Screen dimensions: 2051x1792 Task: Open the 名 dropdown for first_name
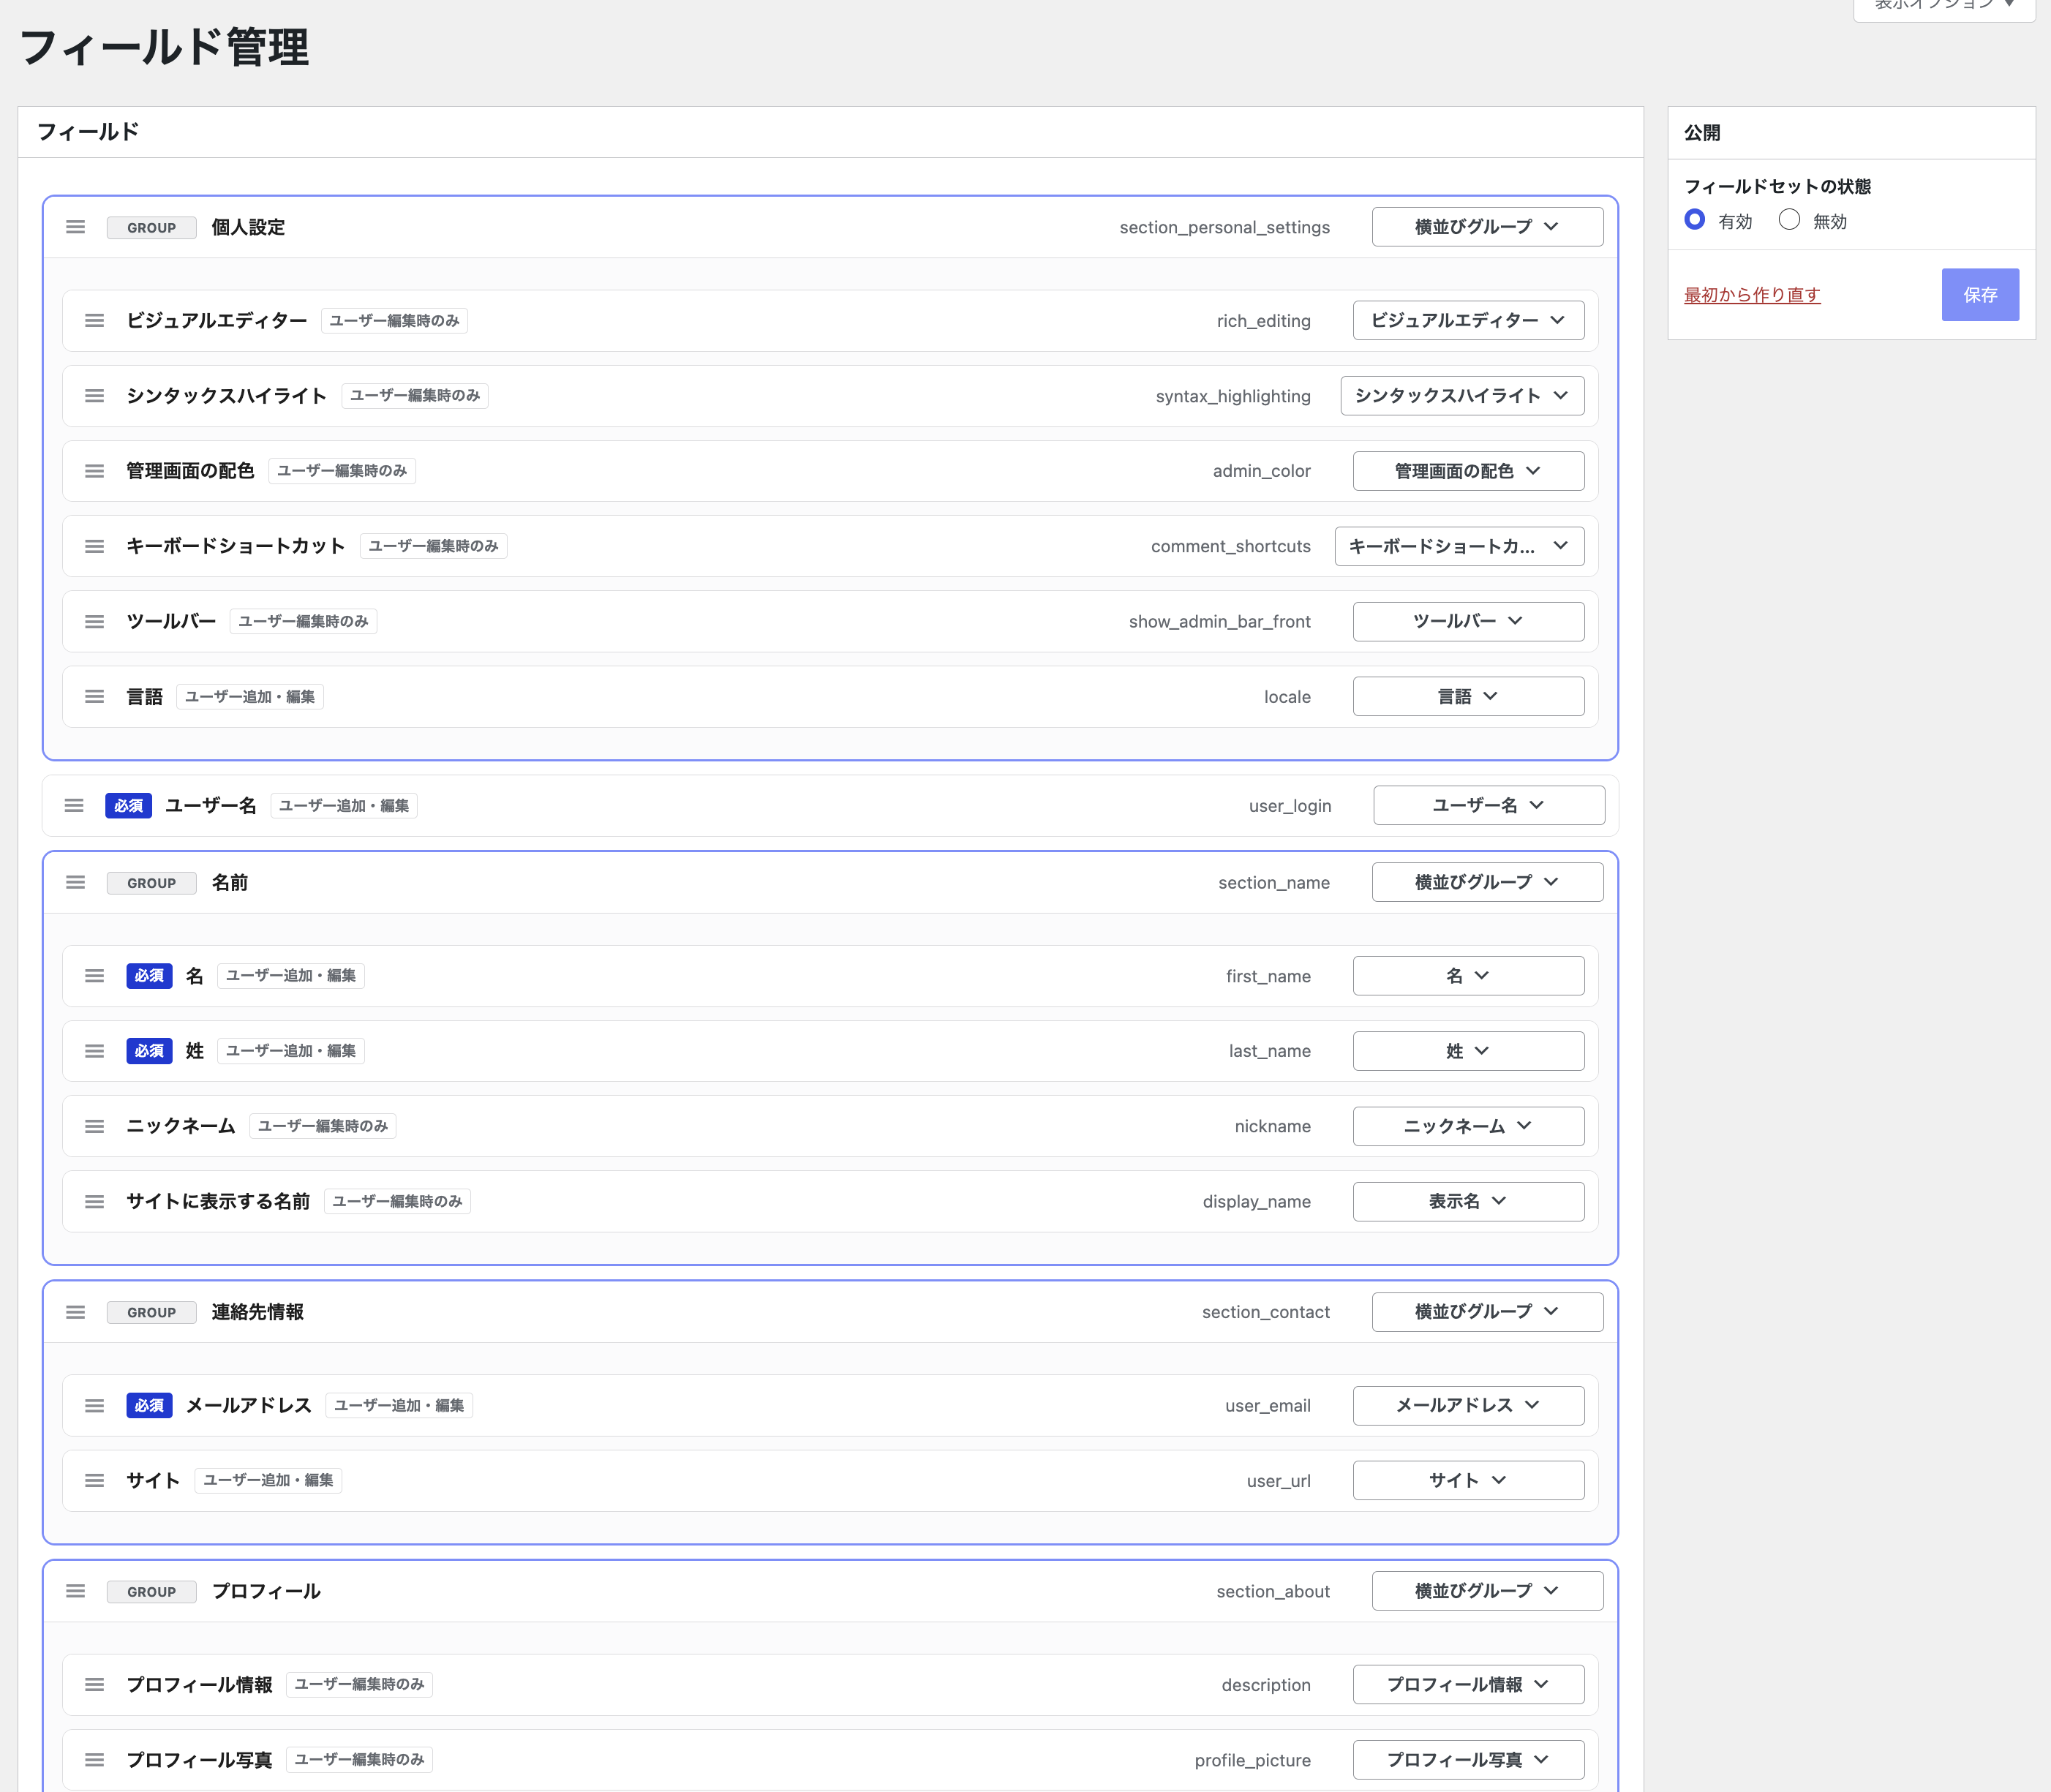[x=1468, y=975]
